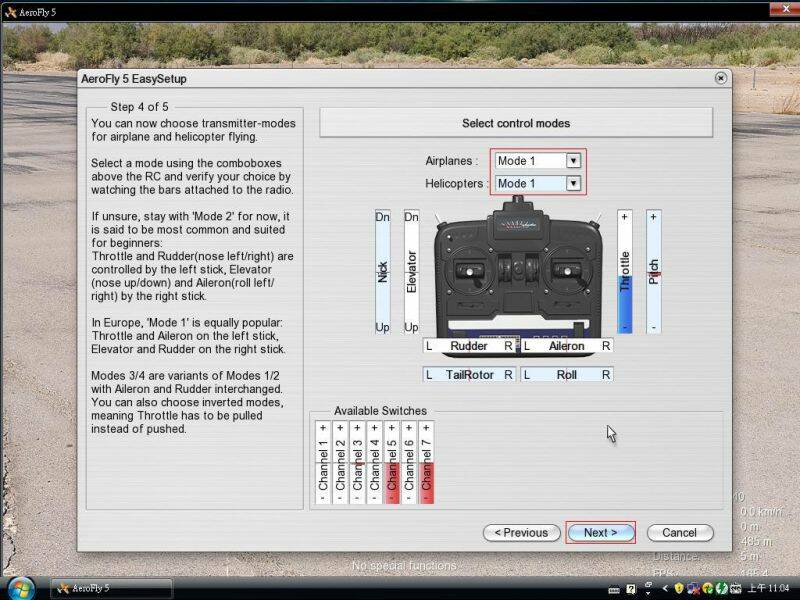Image resolution: width=800 pixels, height=600 pixels.
Task: Open the Windows Start orb
Action: coord(21,588)
